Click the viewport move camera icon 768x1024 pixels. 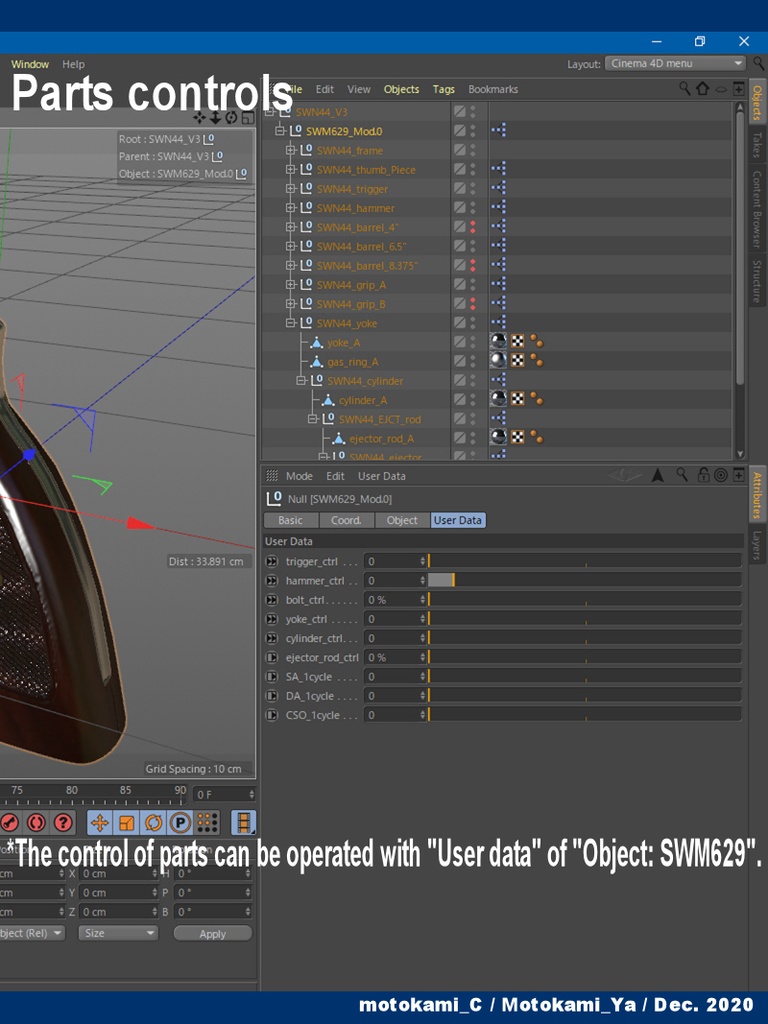(x=200, y=118)
